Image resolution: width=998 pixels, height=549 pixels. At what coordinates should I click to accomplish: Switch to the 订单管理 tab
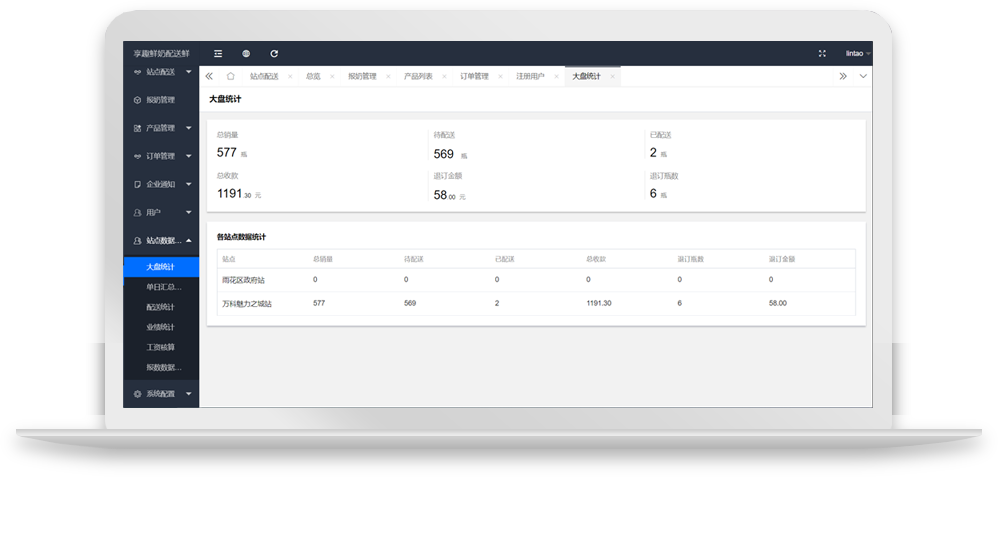(x=474, y=76)
